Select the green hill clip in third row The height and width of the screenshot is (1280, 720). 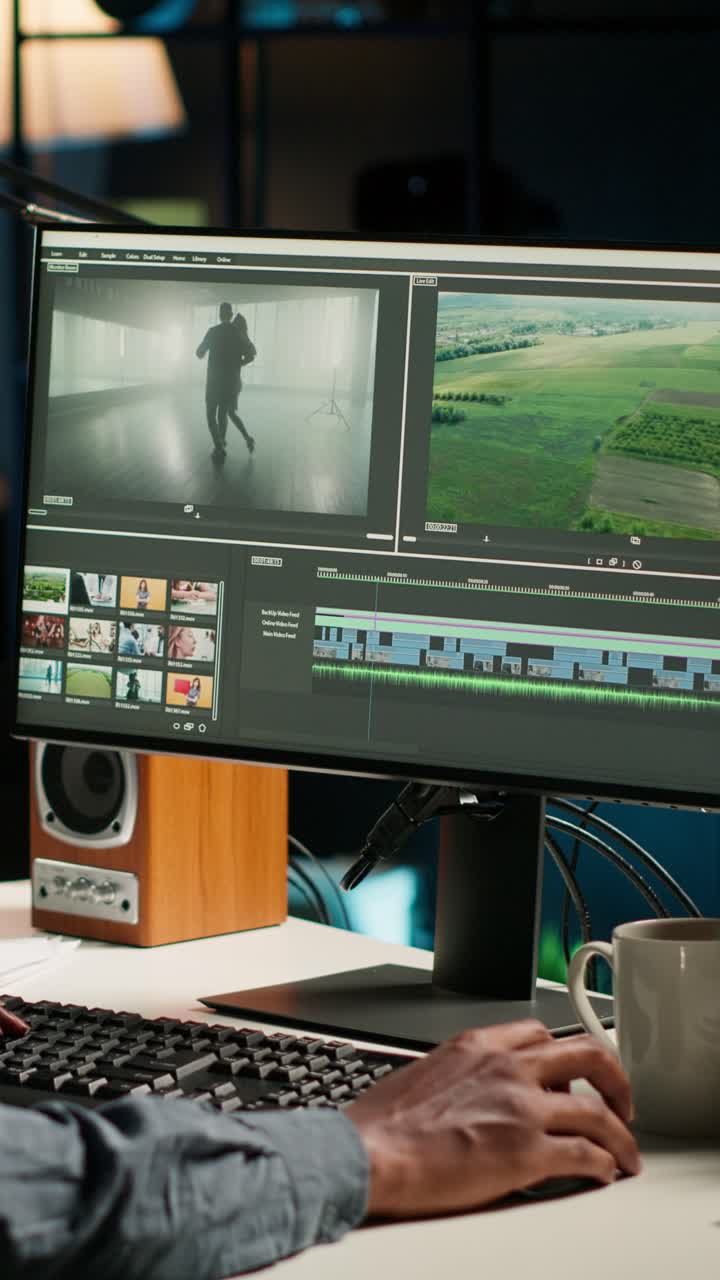pyautogui.click(x=89, y=681)
